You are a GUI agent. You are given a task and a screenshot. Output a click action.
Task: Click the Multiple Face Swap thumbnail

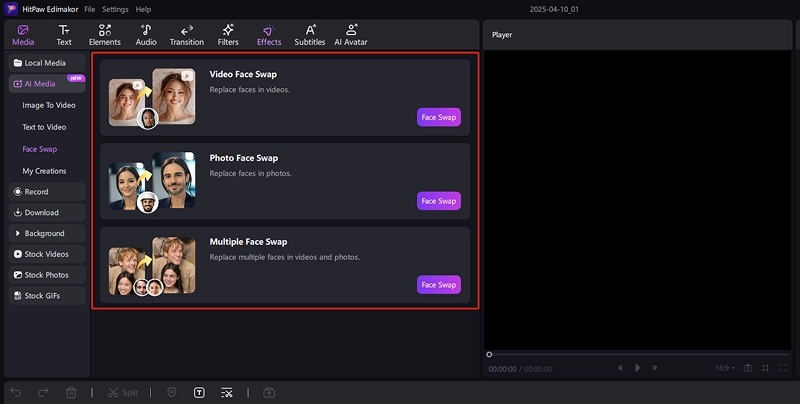pyautogui.click(x=152, y=266)
